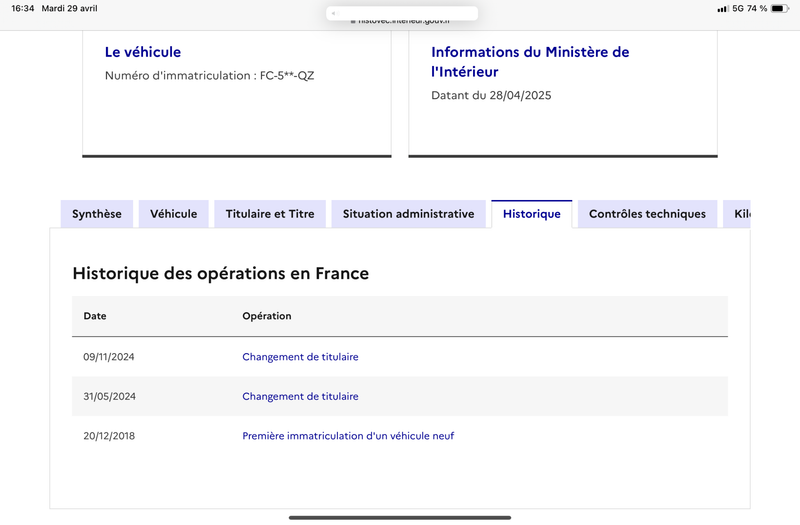Click the Date column header
This screenshot has width=800, height=525.
pos(95,316)
